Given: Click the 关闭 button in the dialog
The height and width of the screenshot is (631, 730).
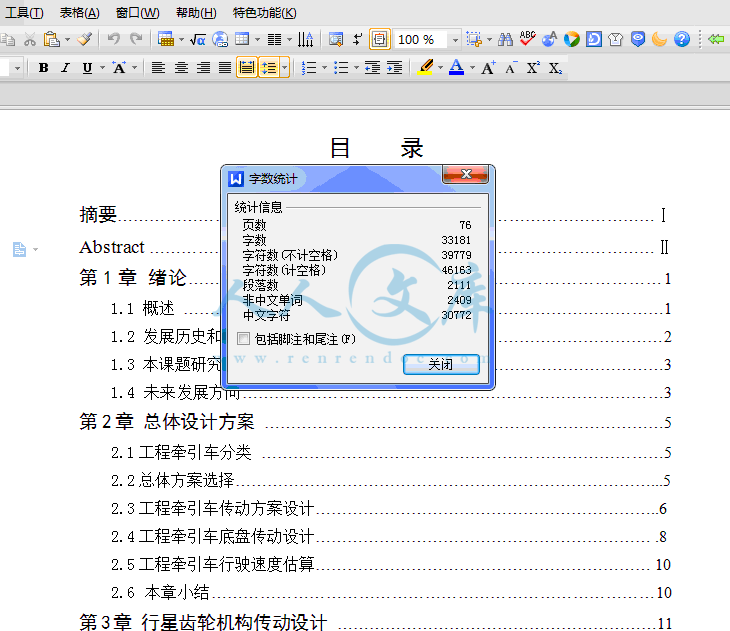Looking at the screenshot, I should [x=441, y=364].
